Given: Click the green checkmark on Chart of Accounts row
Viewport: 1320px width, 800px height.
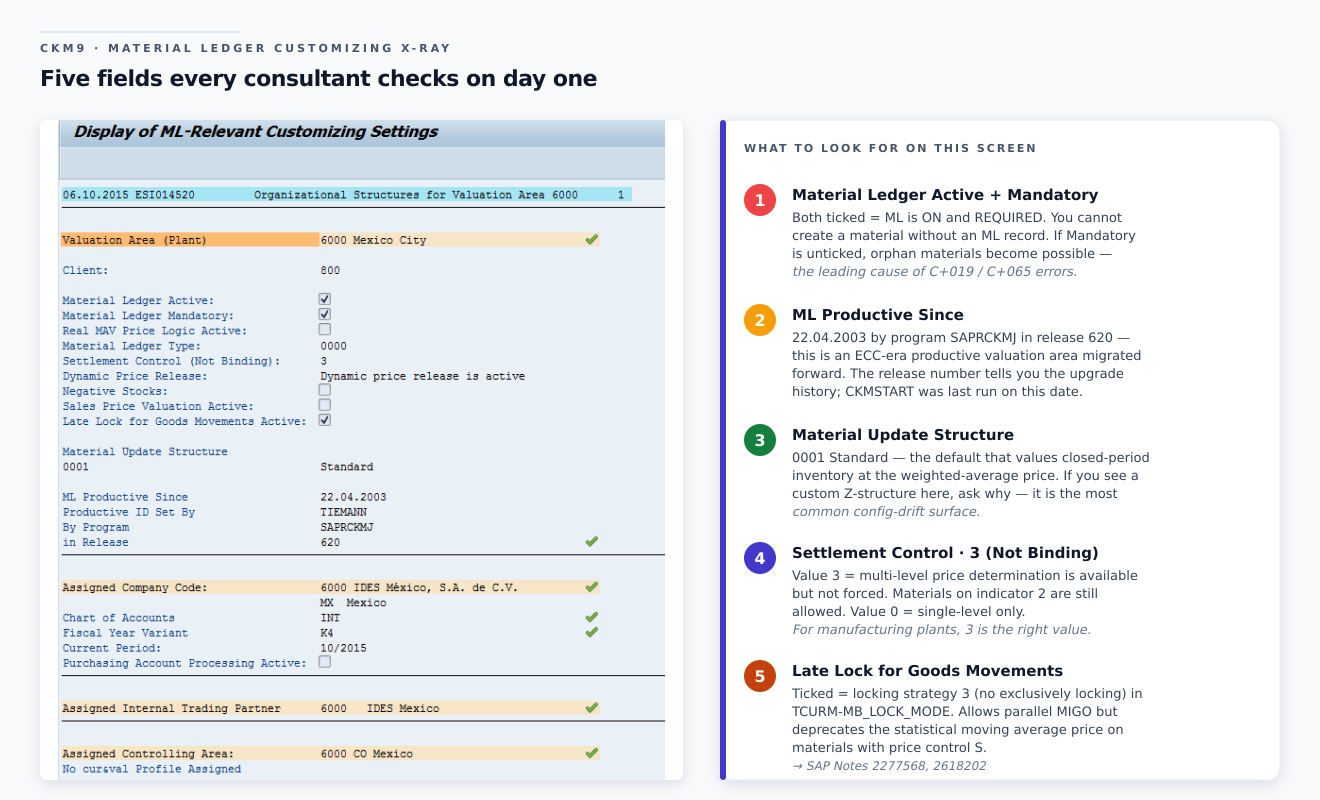Looking at the screenshot, I should [591, 618].
